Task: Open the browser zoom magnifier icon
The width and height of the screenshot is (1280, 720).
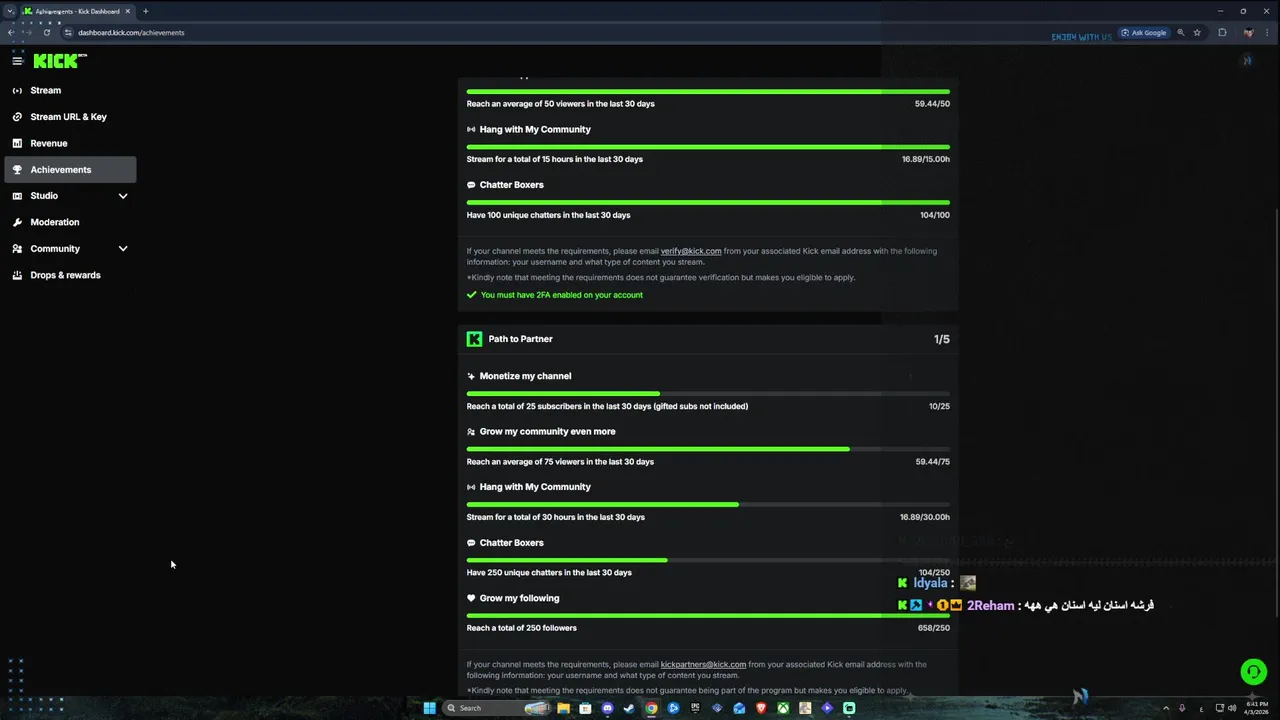Action: click(1181, 33)
